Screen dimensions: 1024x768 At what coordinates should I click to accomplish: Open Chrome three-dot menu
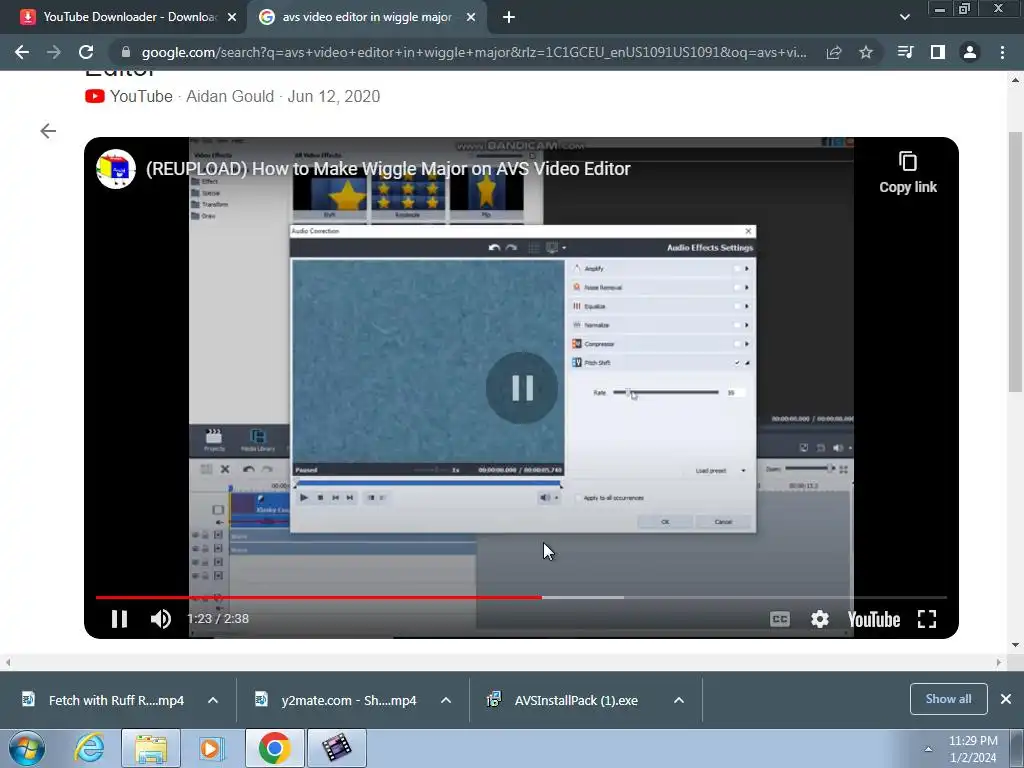(1002, 52)
